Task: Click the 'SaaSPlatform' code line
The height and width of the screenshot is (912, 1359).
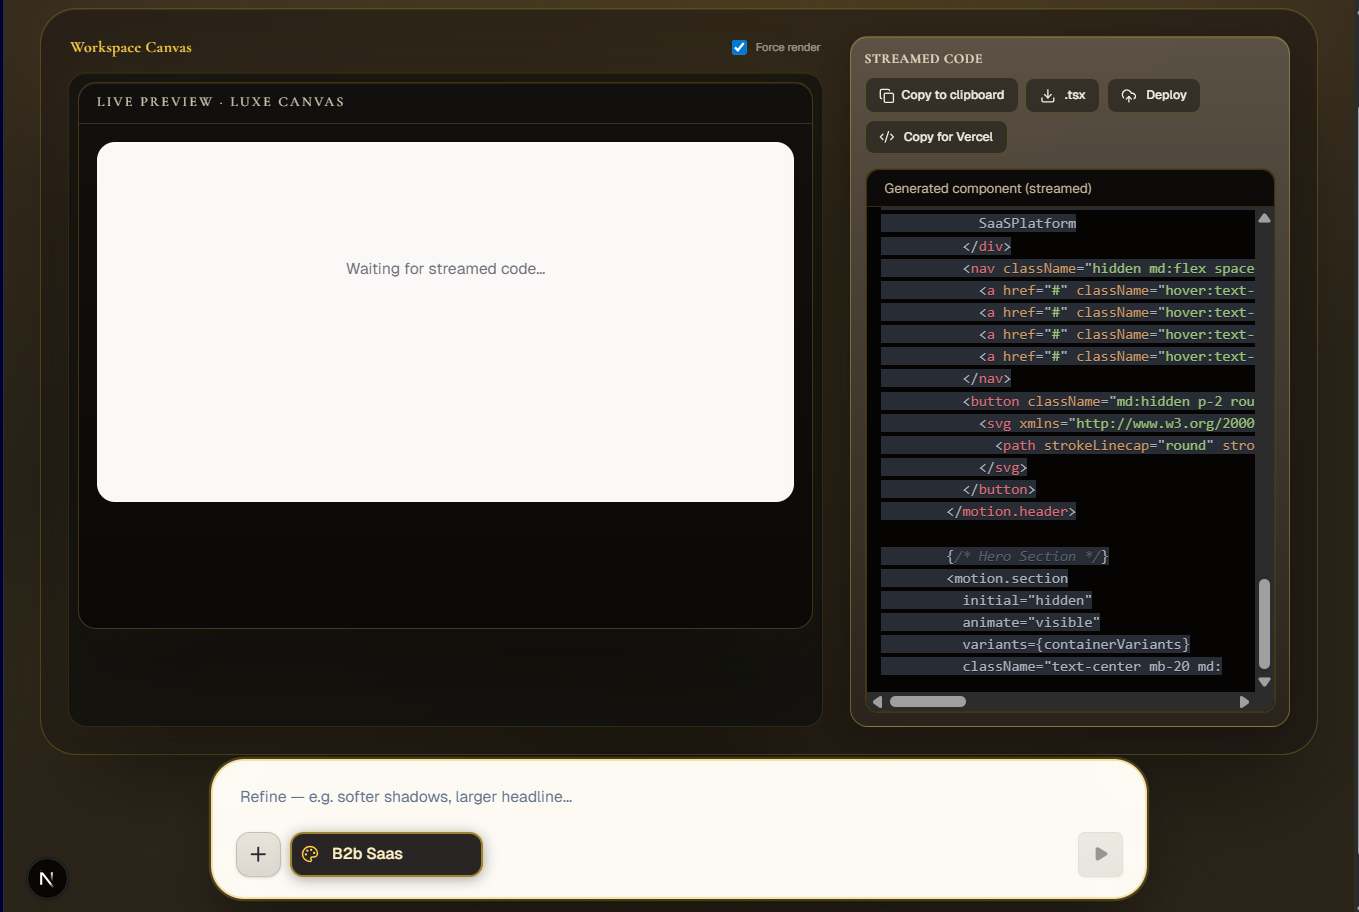Action: pyautogui.click(x=1027, y=224)
